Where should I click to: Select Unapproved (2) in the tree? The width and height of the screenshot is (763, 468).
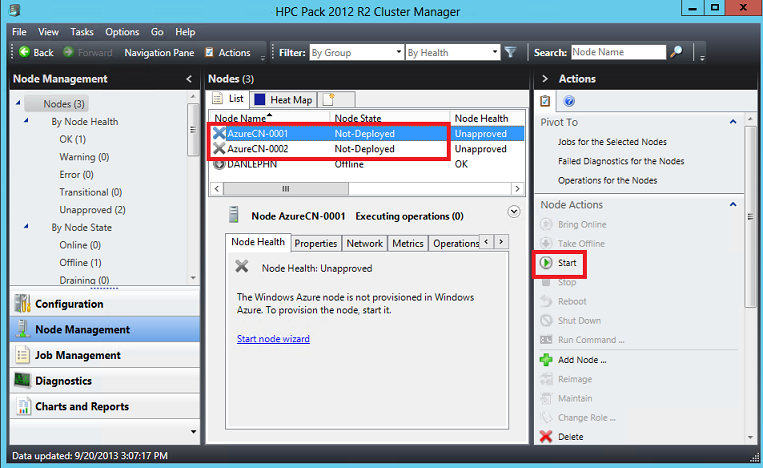[92, 210]
